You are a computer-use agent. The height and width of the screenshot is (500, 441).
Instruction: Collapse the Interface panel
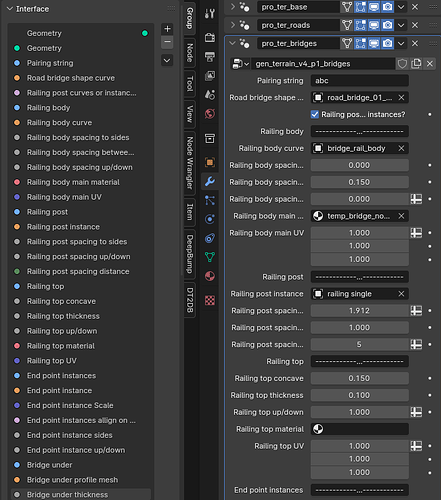pyautogui.click(x=10, y=9)
